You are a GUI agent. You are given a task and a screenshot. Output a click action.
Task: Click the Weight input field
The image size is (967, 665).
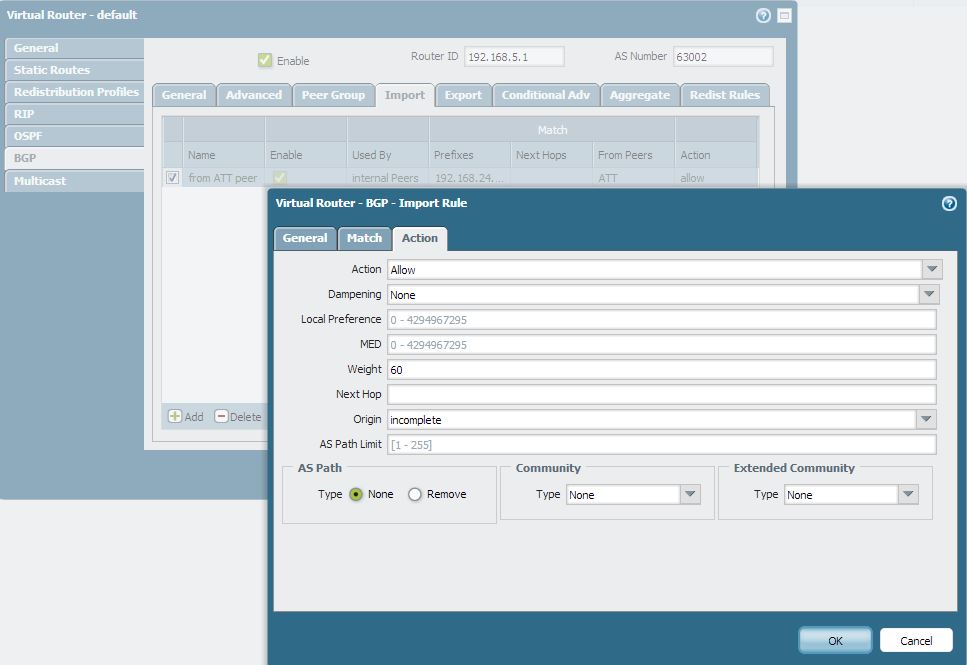(661, 369)
